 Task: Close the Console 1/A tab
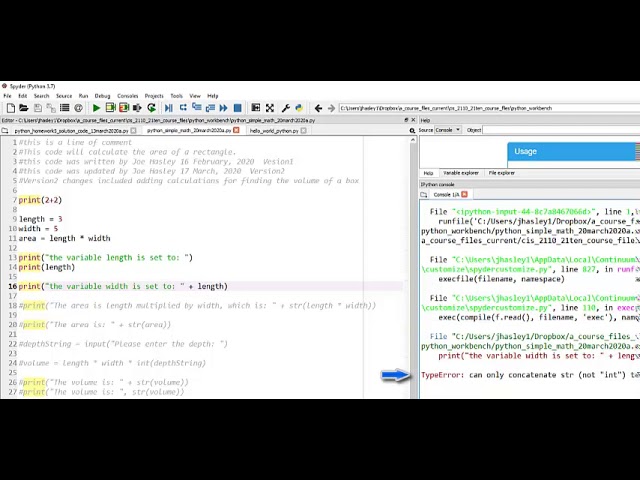tap(464, 195)
